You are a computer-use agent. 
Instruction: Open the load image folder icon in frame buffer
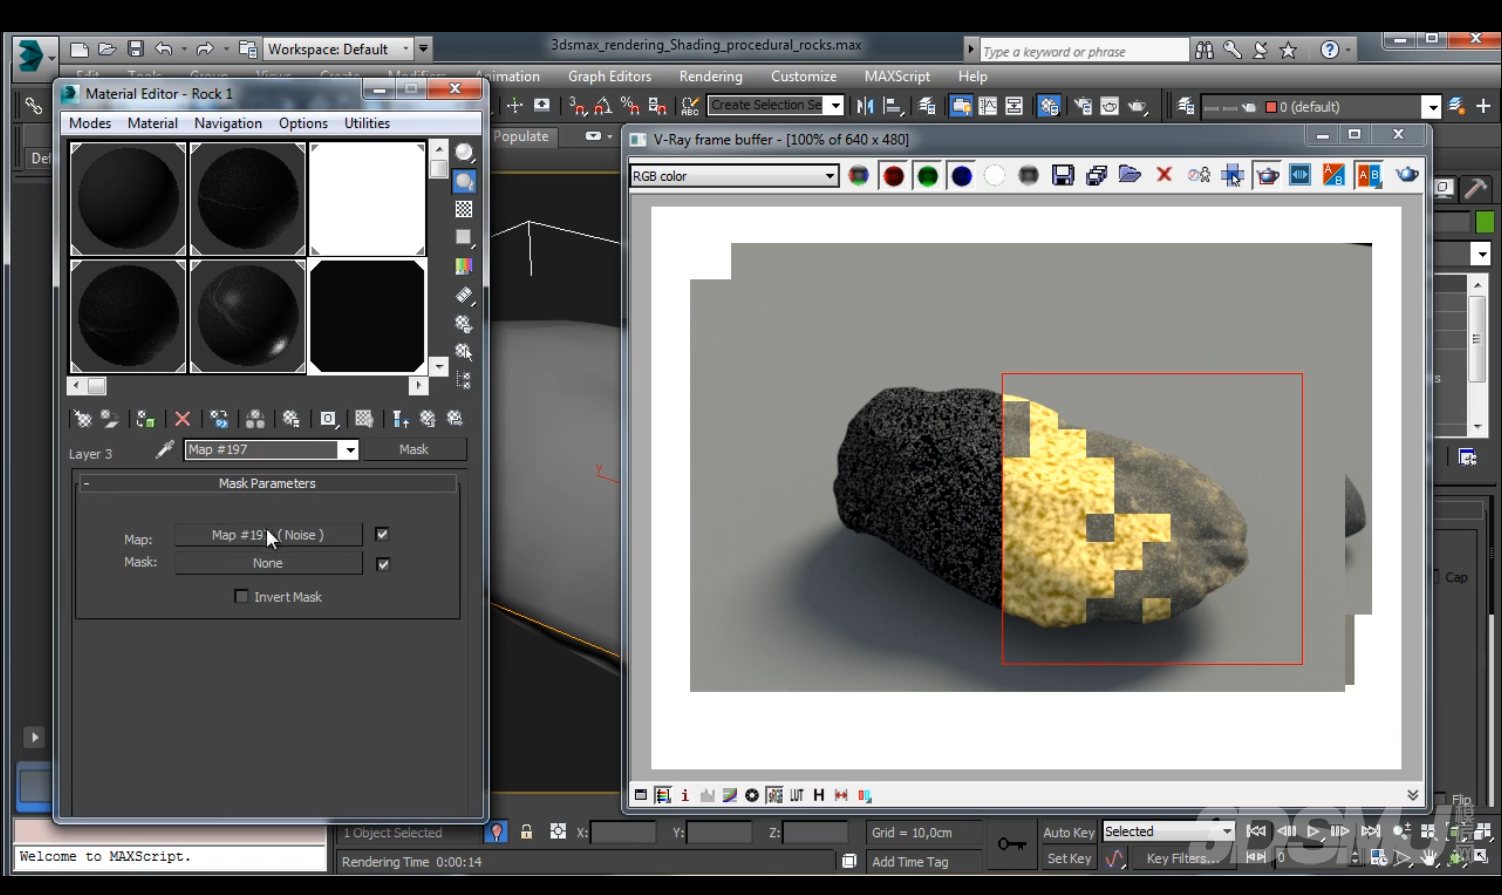coord(1130,176)
